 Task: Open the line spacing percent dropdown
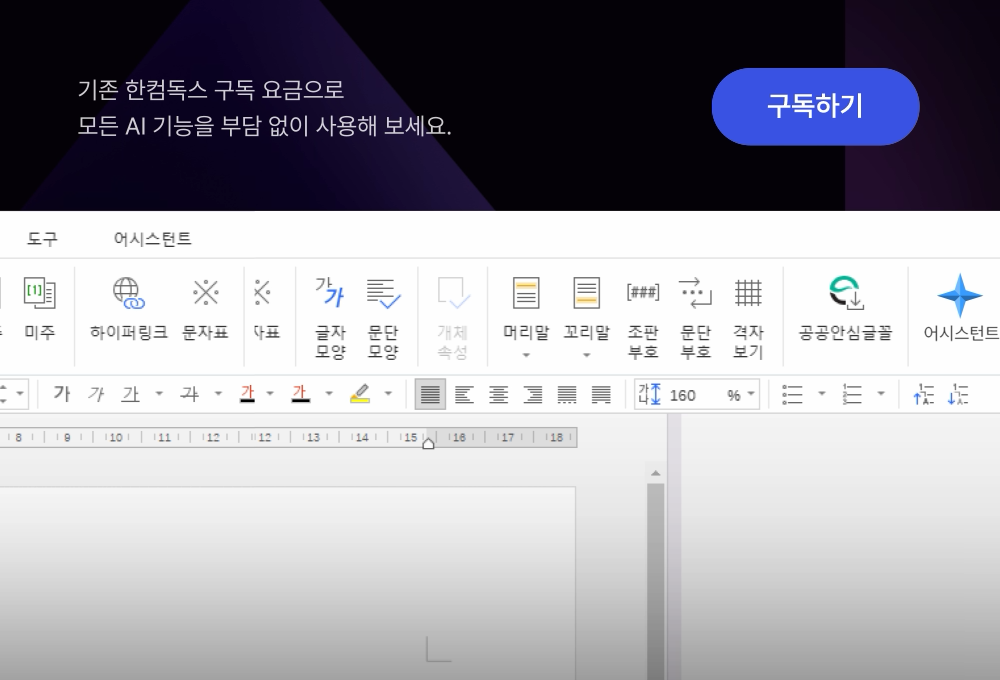751,394
